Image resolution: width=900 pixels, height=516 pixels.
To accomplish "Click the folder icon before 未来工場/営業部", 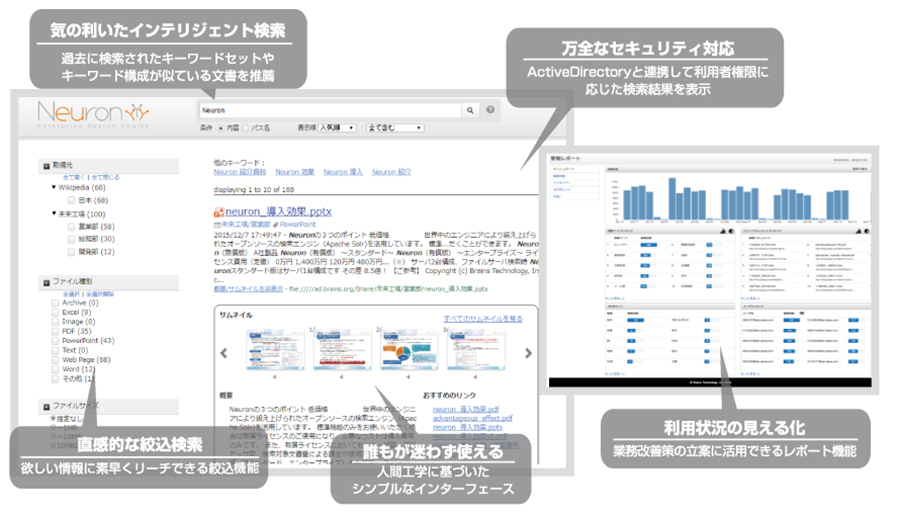I will (217, 224).
